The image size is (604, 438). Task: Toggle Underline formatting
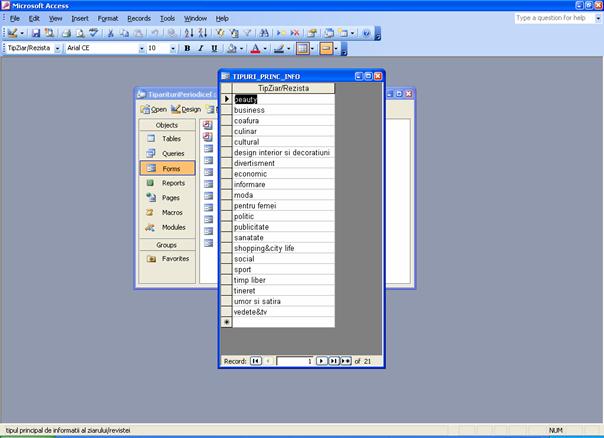pos(213,48)
